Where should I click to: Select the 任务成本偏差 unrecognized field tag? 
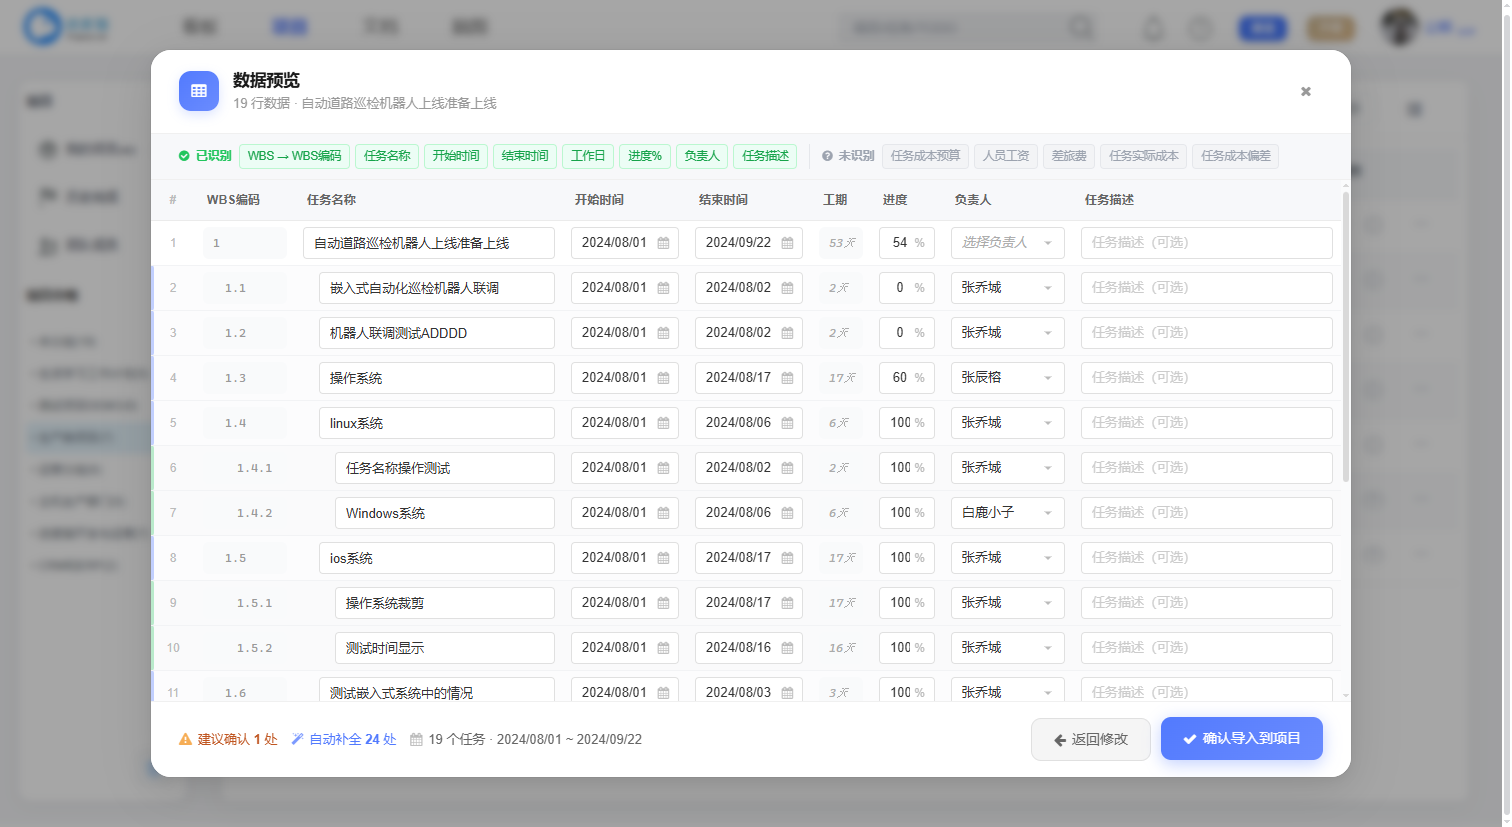[1236, 156]
